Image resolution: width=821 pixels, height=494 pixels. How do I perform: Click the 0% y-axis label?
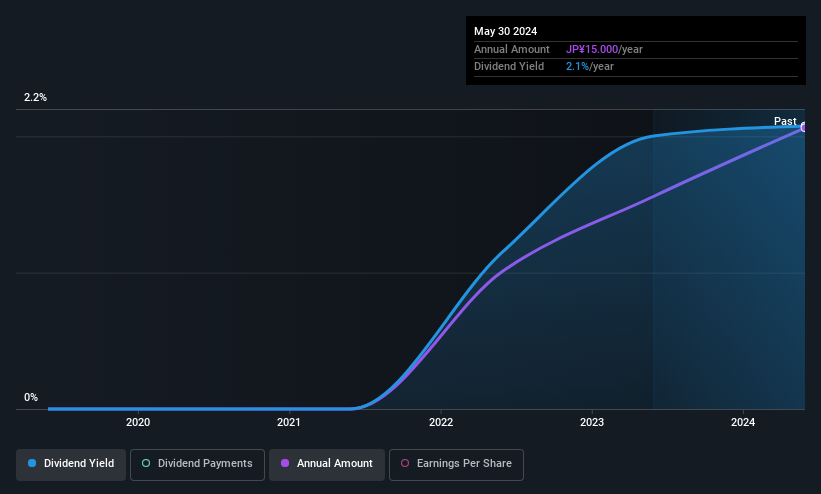coord(31,398)
